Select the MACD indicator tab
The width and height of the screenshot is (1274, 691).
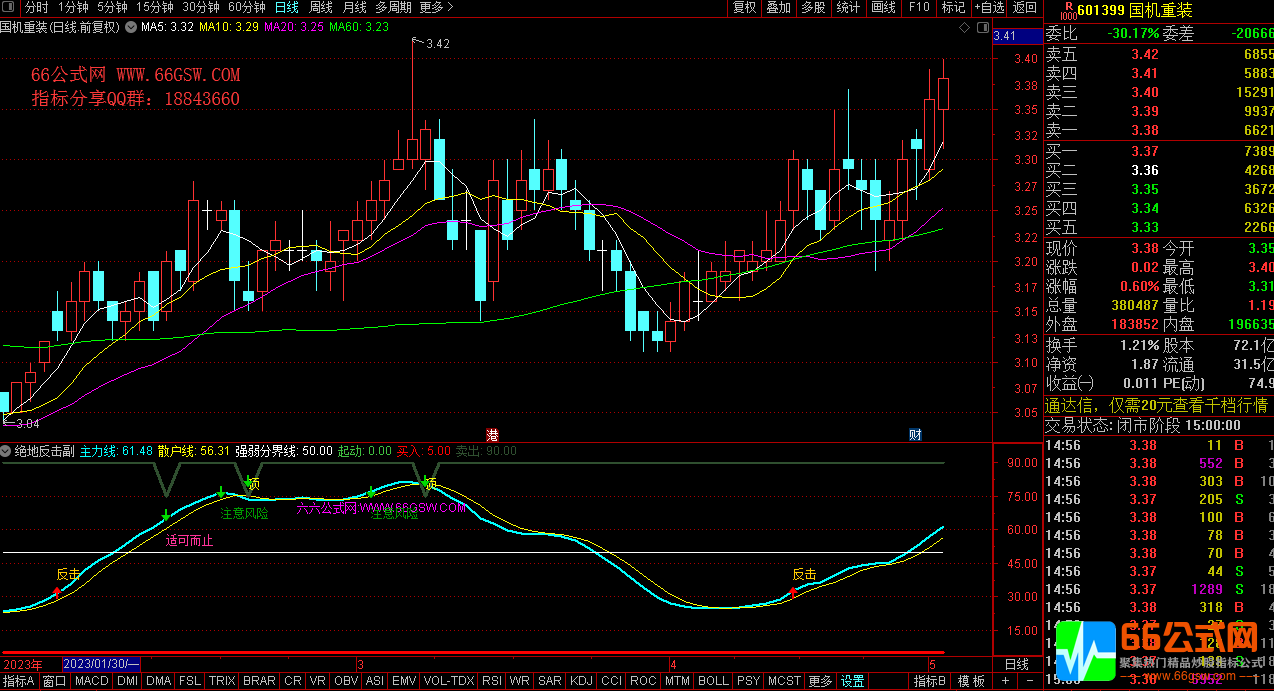click(91, 681)
